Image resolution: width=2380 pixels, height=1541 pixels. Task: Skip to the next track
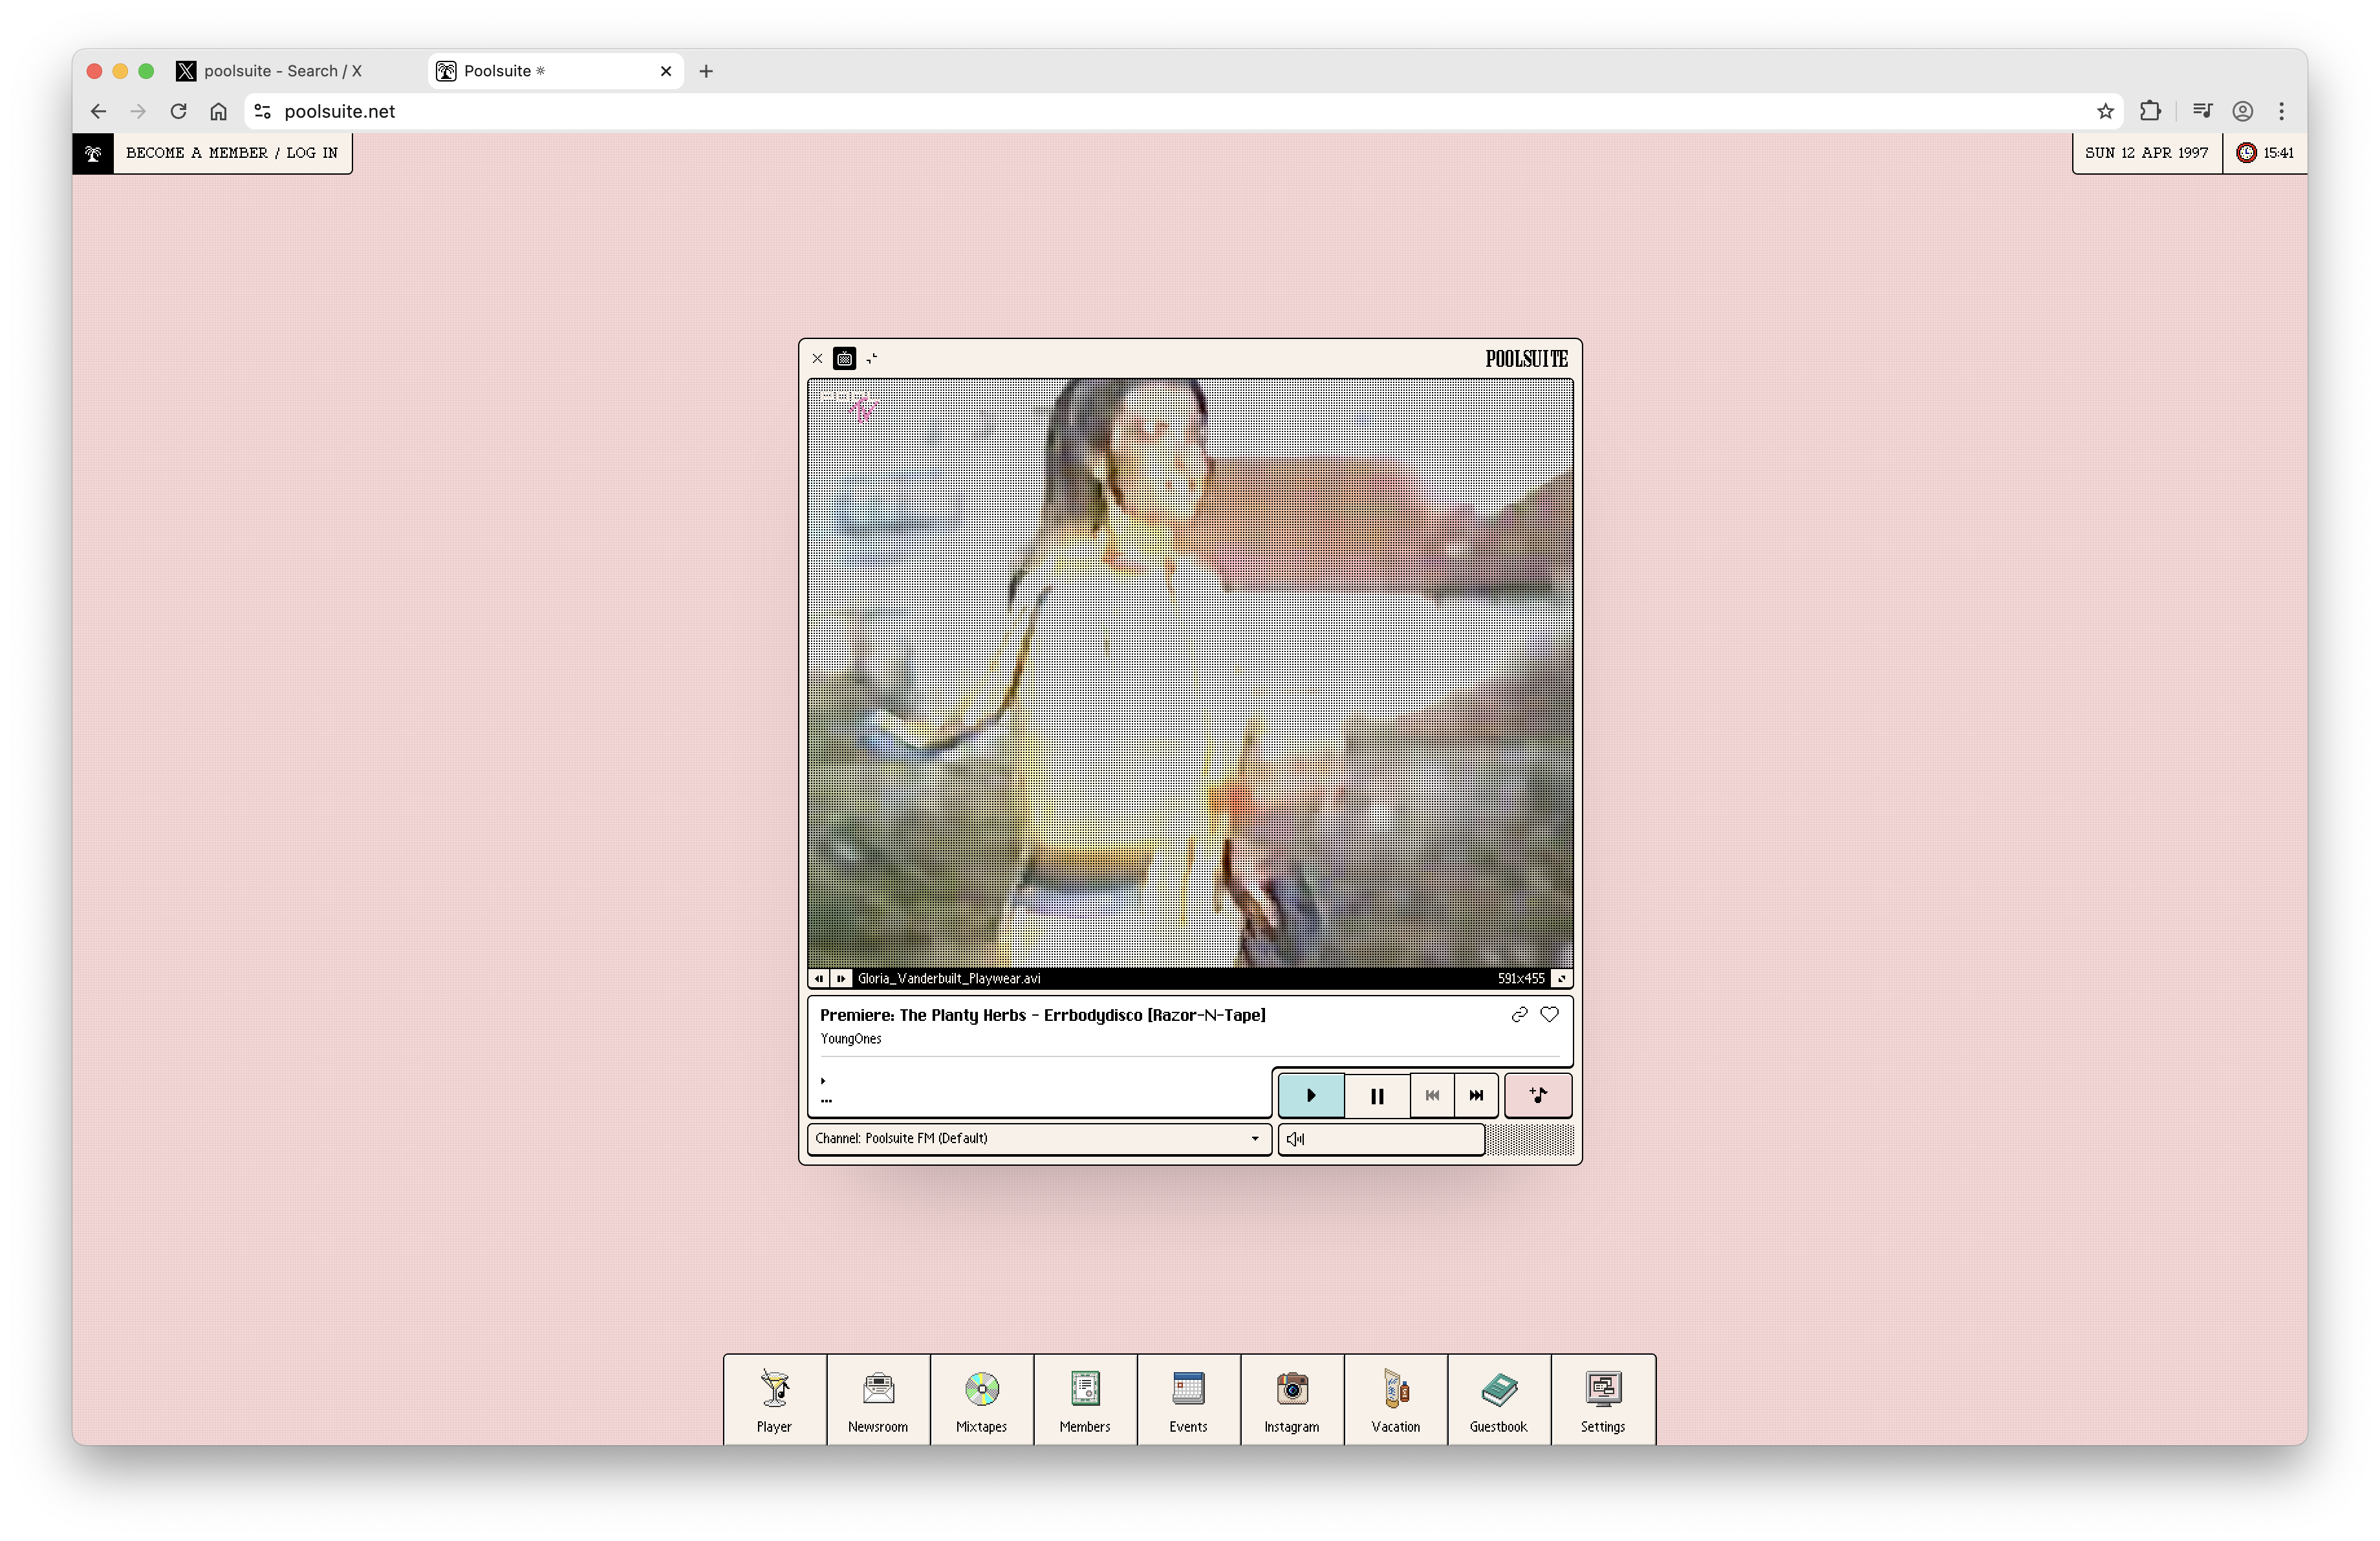pos(1476,1095)
